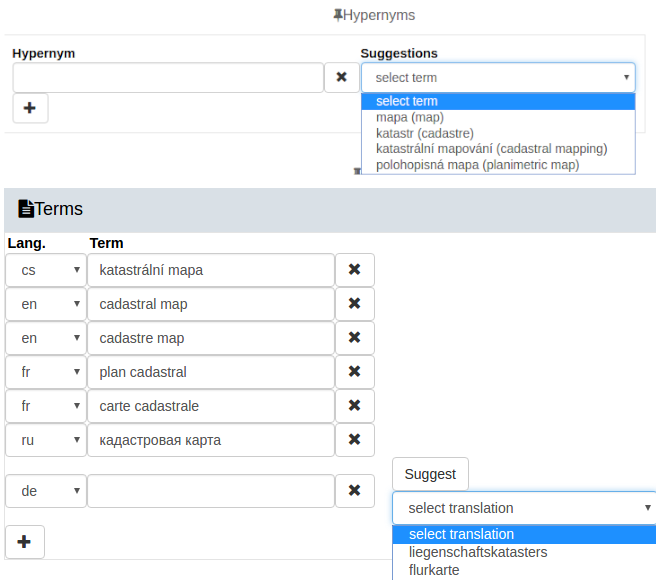Remove the hypernym entry with X icon

point(341,77)
